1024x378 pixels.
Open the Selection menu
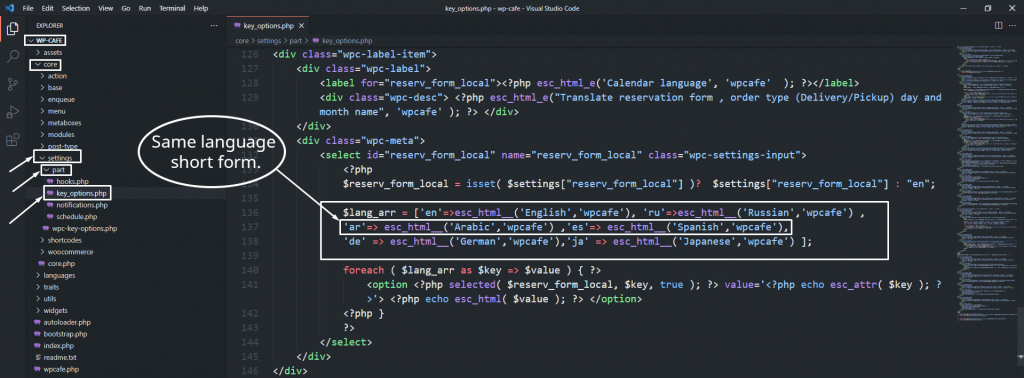pyautogui.click(x=76, y=8)
